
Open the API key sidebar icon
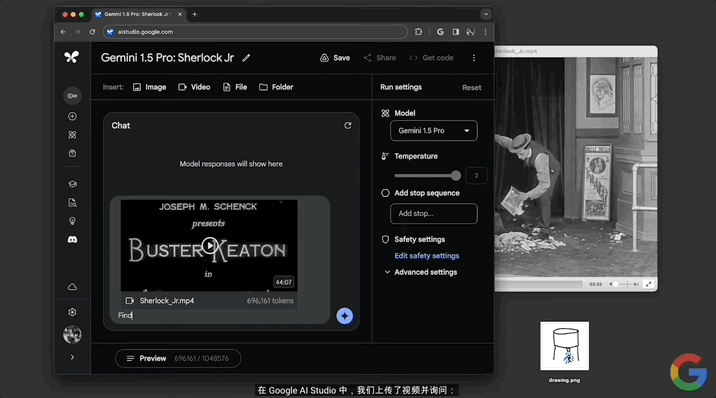pos(72,96)
